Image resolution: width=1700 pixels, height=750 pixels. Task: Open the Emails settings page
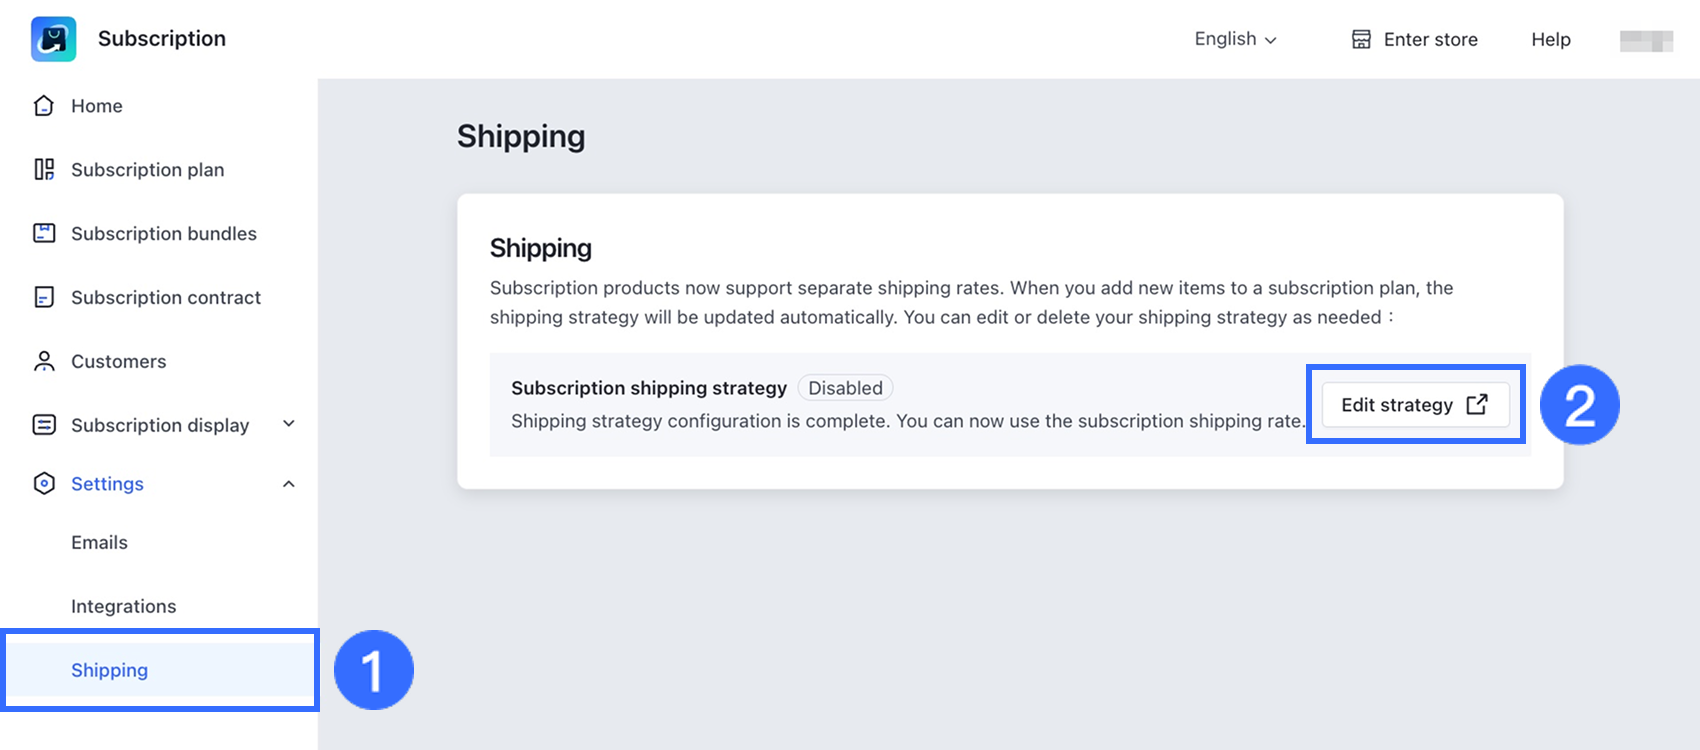(100, 542)
